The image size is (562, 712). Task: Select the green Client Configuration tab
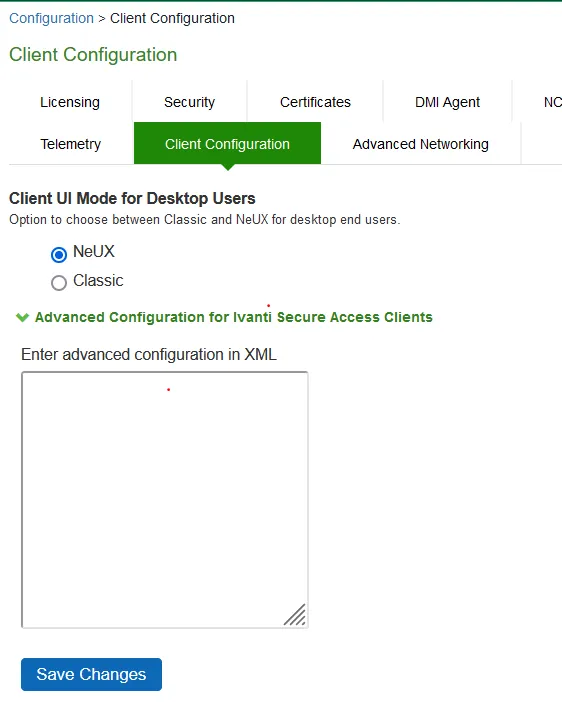pos(227,143)
